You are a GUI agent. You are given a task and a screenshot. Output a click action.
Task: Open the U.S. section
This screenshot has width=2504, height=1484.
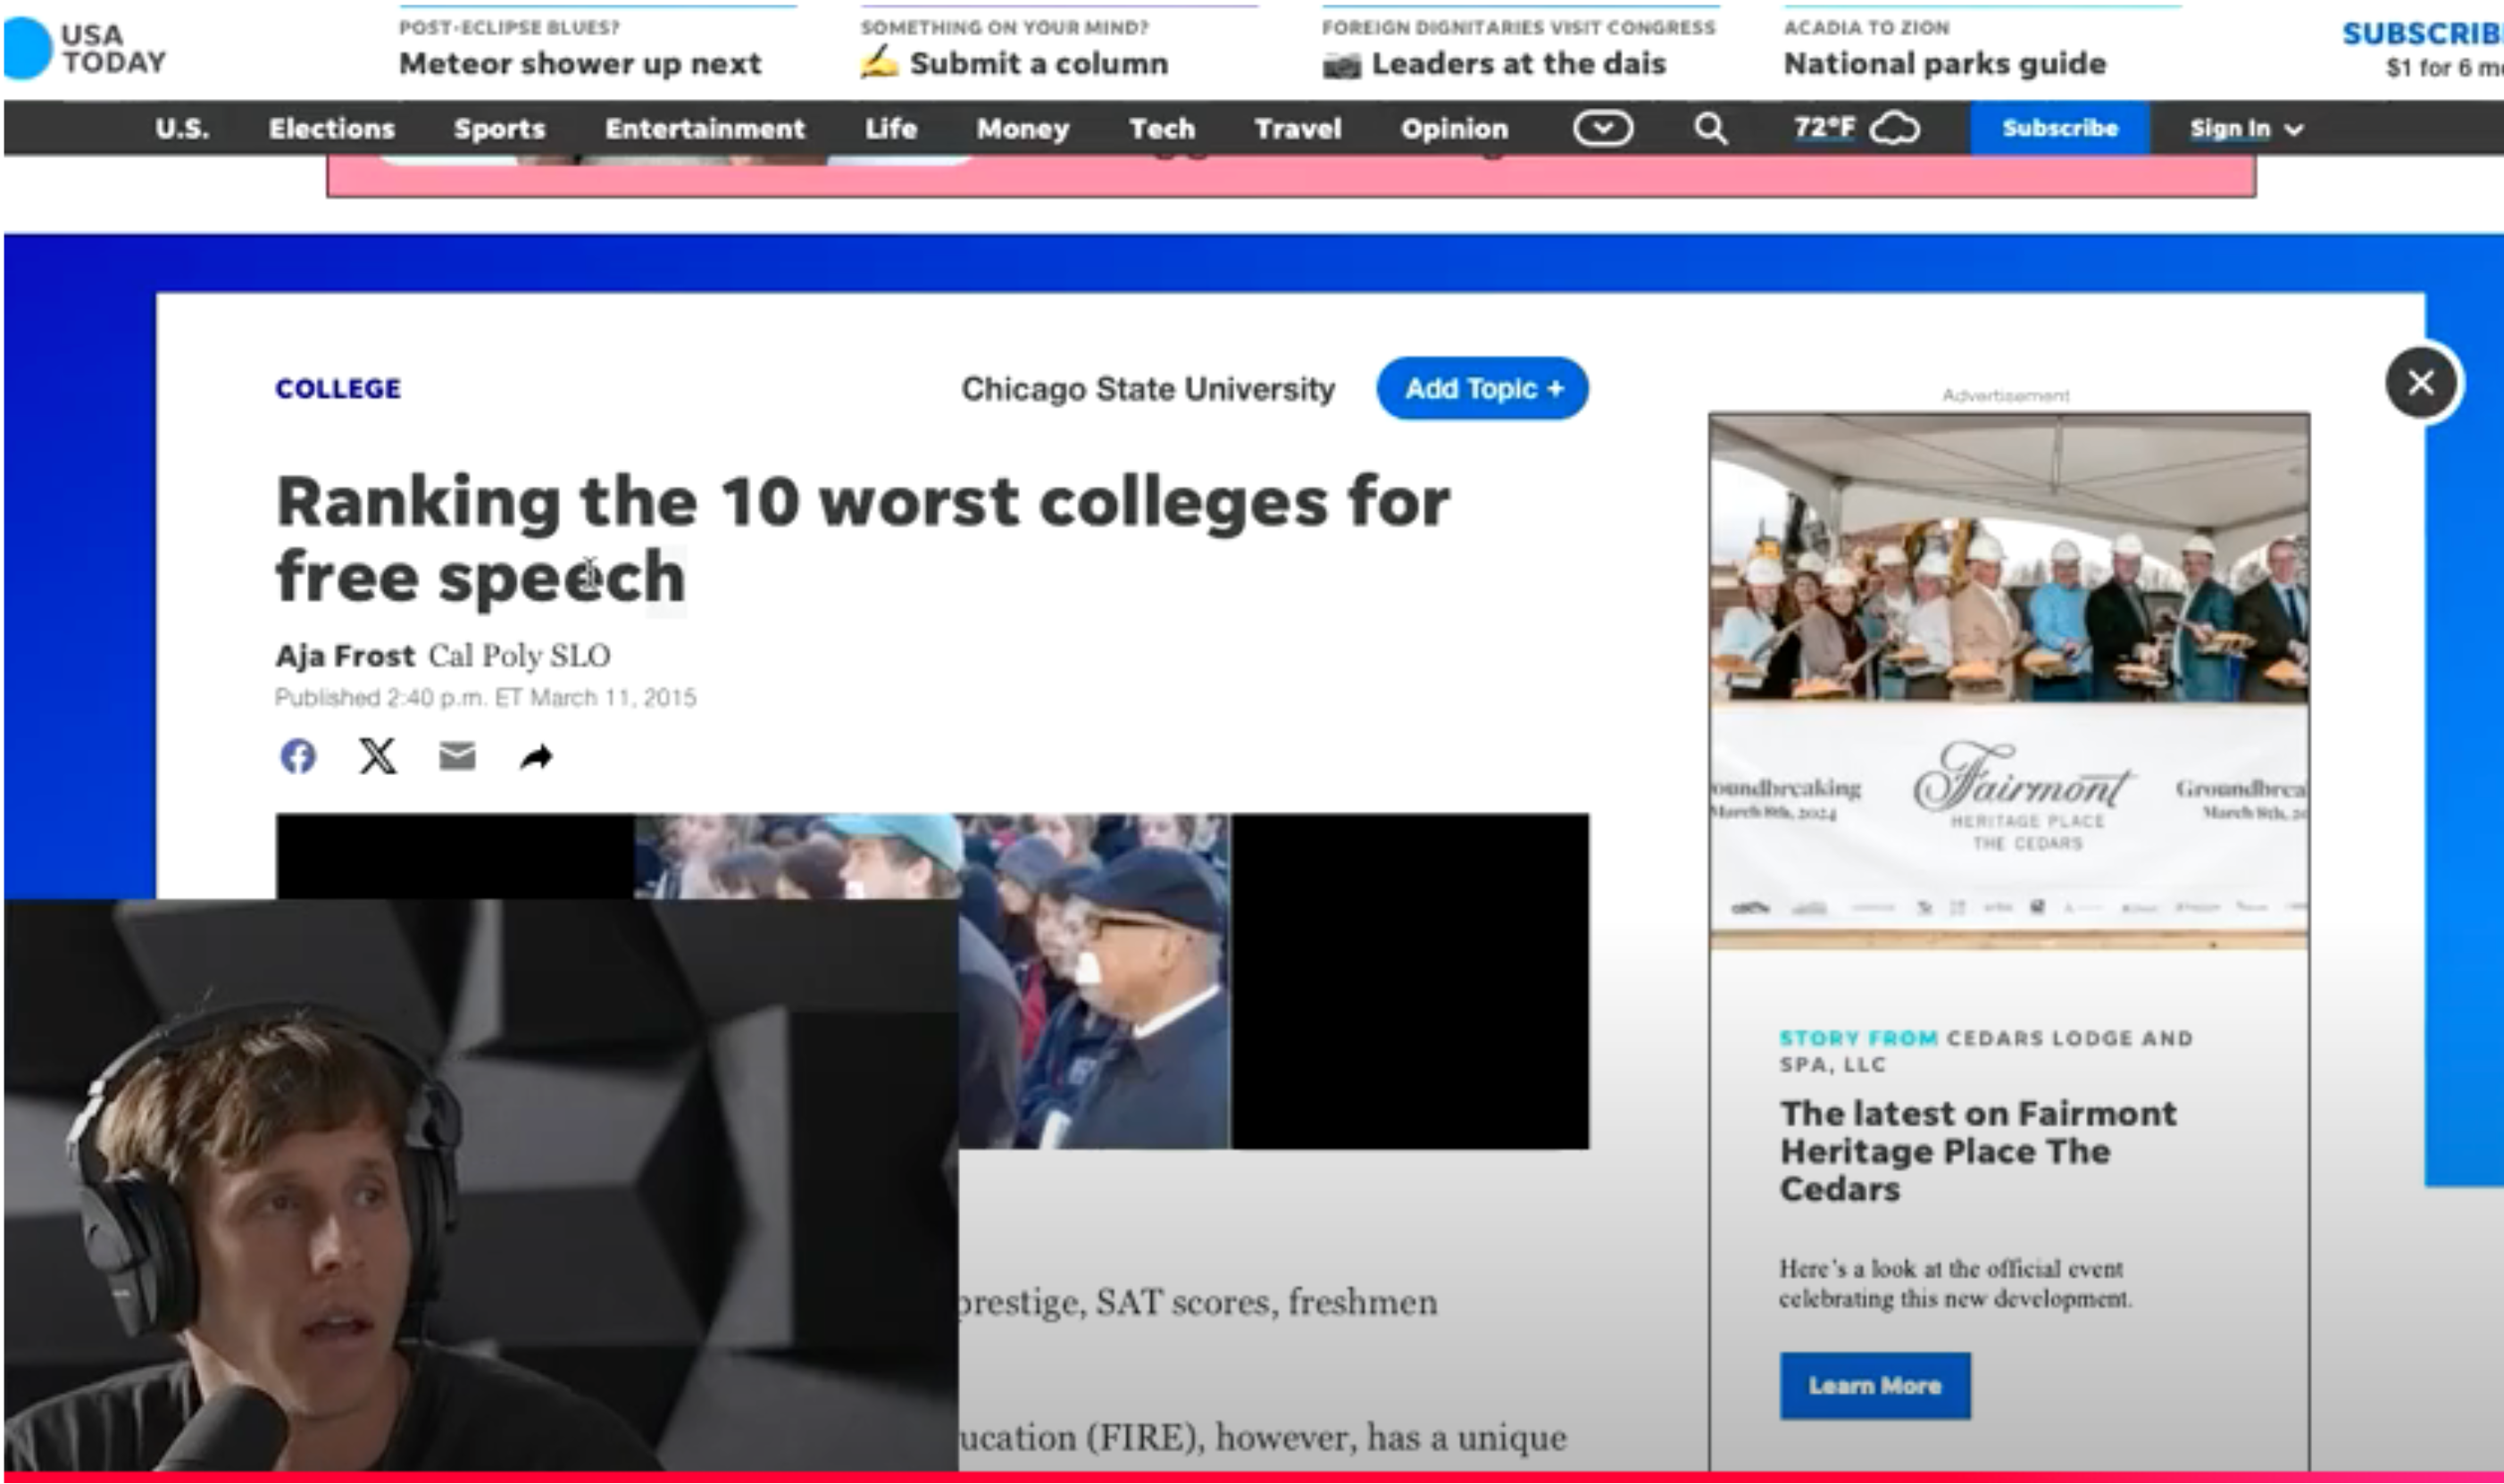point(182,128)
